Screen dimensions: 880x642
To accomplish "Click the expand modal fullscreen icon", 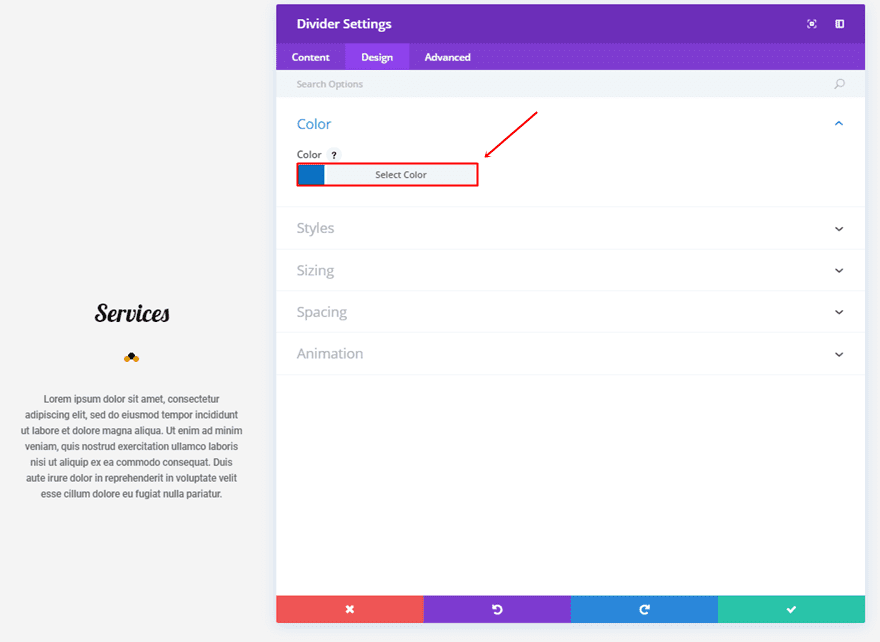I will click(x=812, y=24).
